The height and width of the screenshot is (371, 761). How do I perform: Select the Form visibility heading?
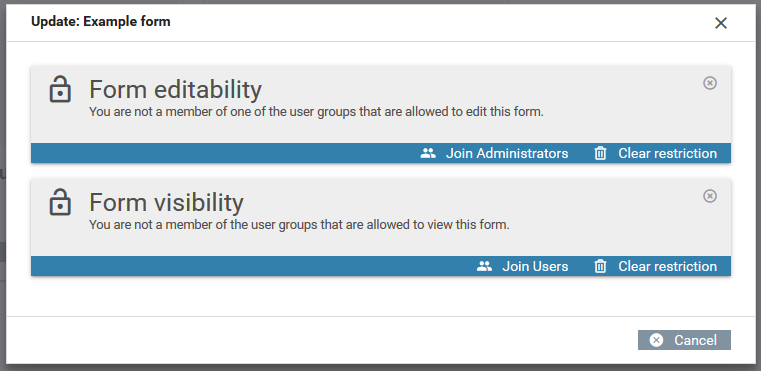[166, 202]
